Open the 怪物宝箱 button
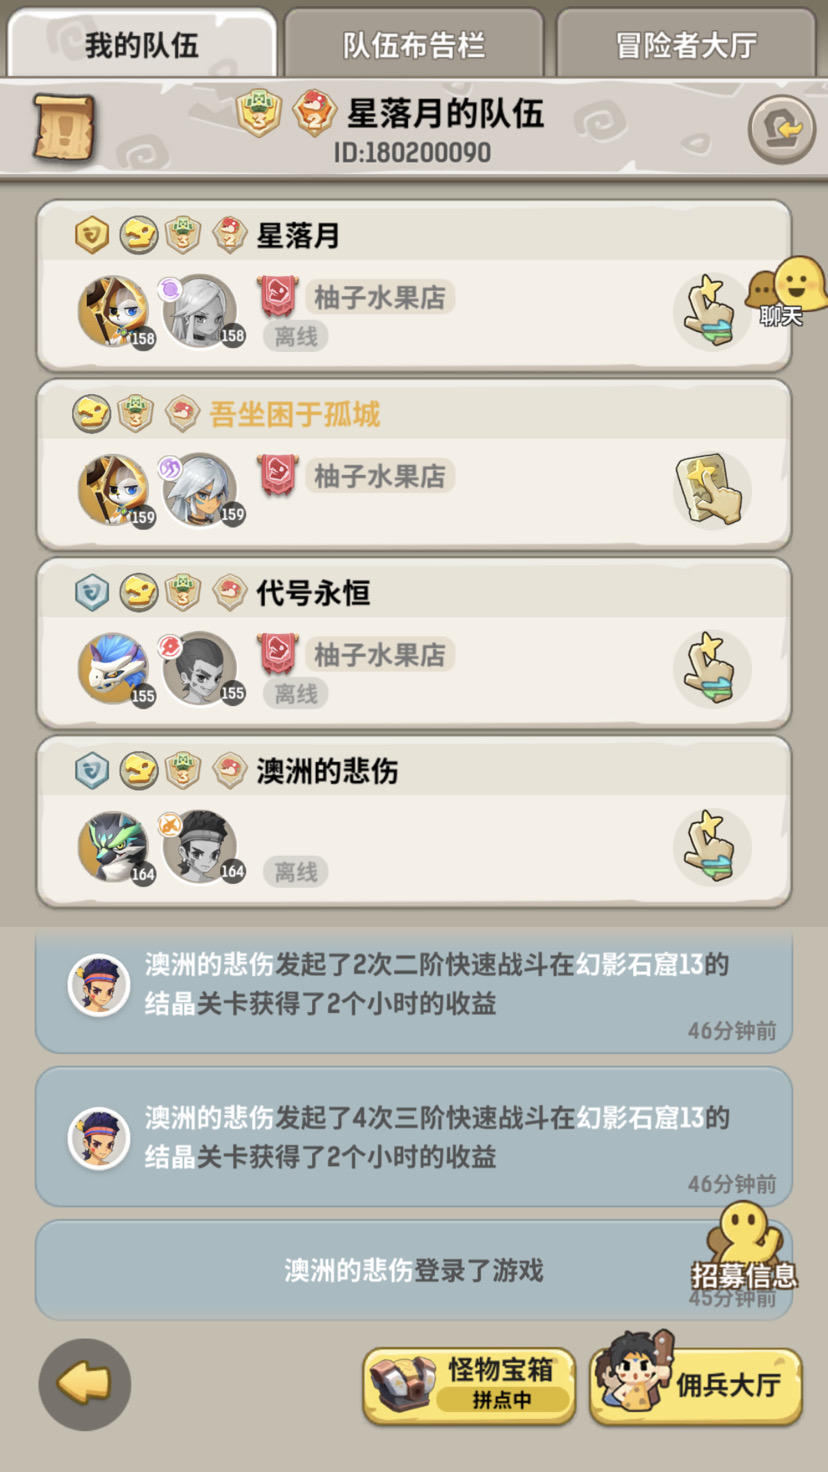The width and height of the screenshot is (828, 1472). pyautogui.click(x=469, y=1385)
